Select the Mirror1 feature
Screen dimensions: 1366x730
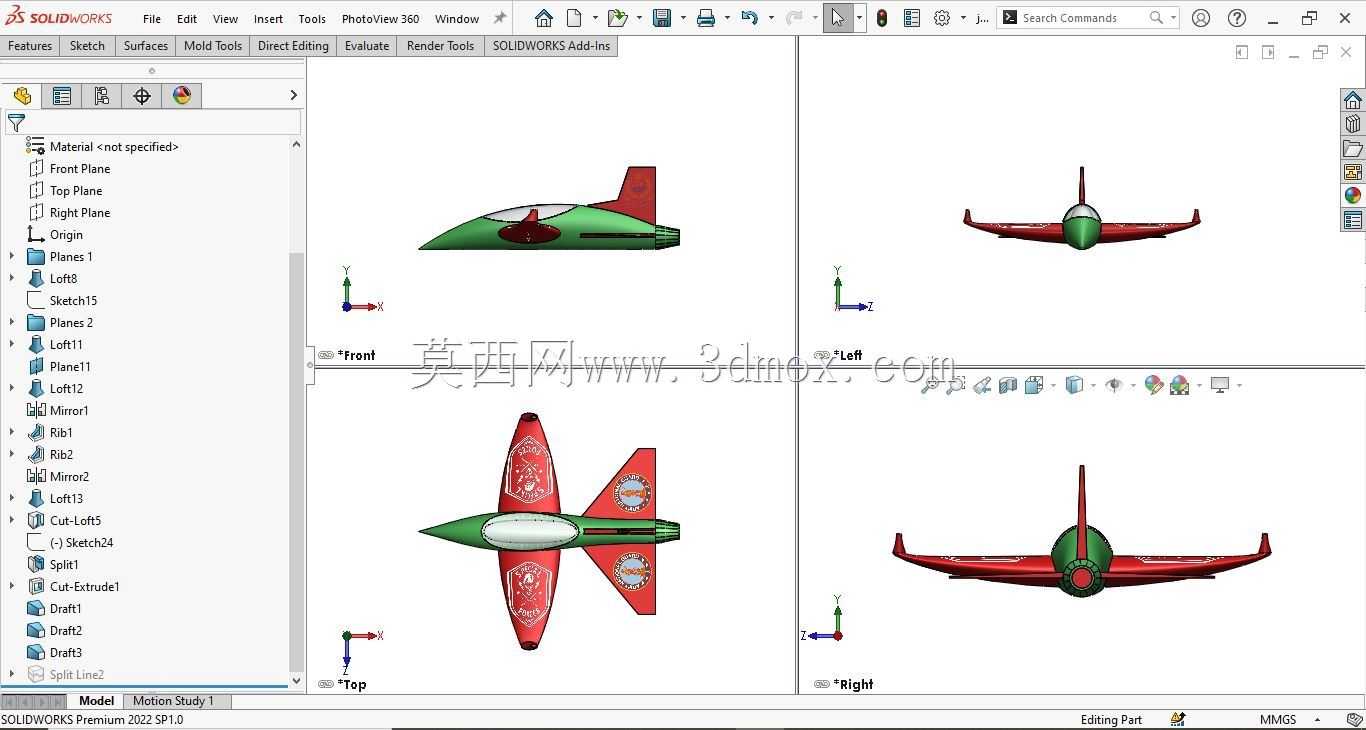coord(69,410)
